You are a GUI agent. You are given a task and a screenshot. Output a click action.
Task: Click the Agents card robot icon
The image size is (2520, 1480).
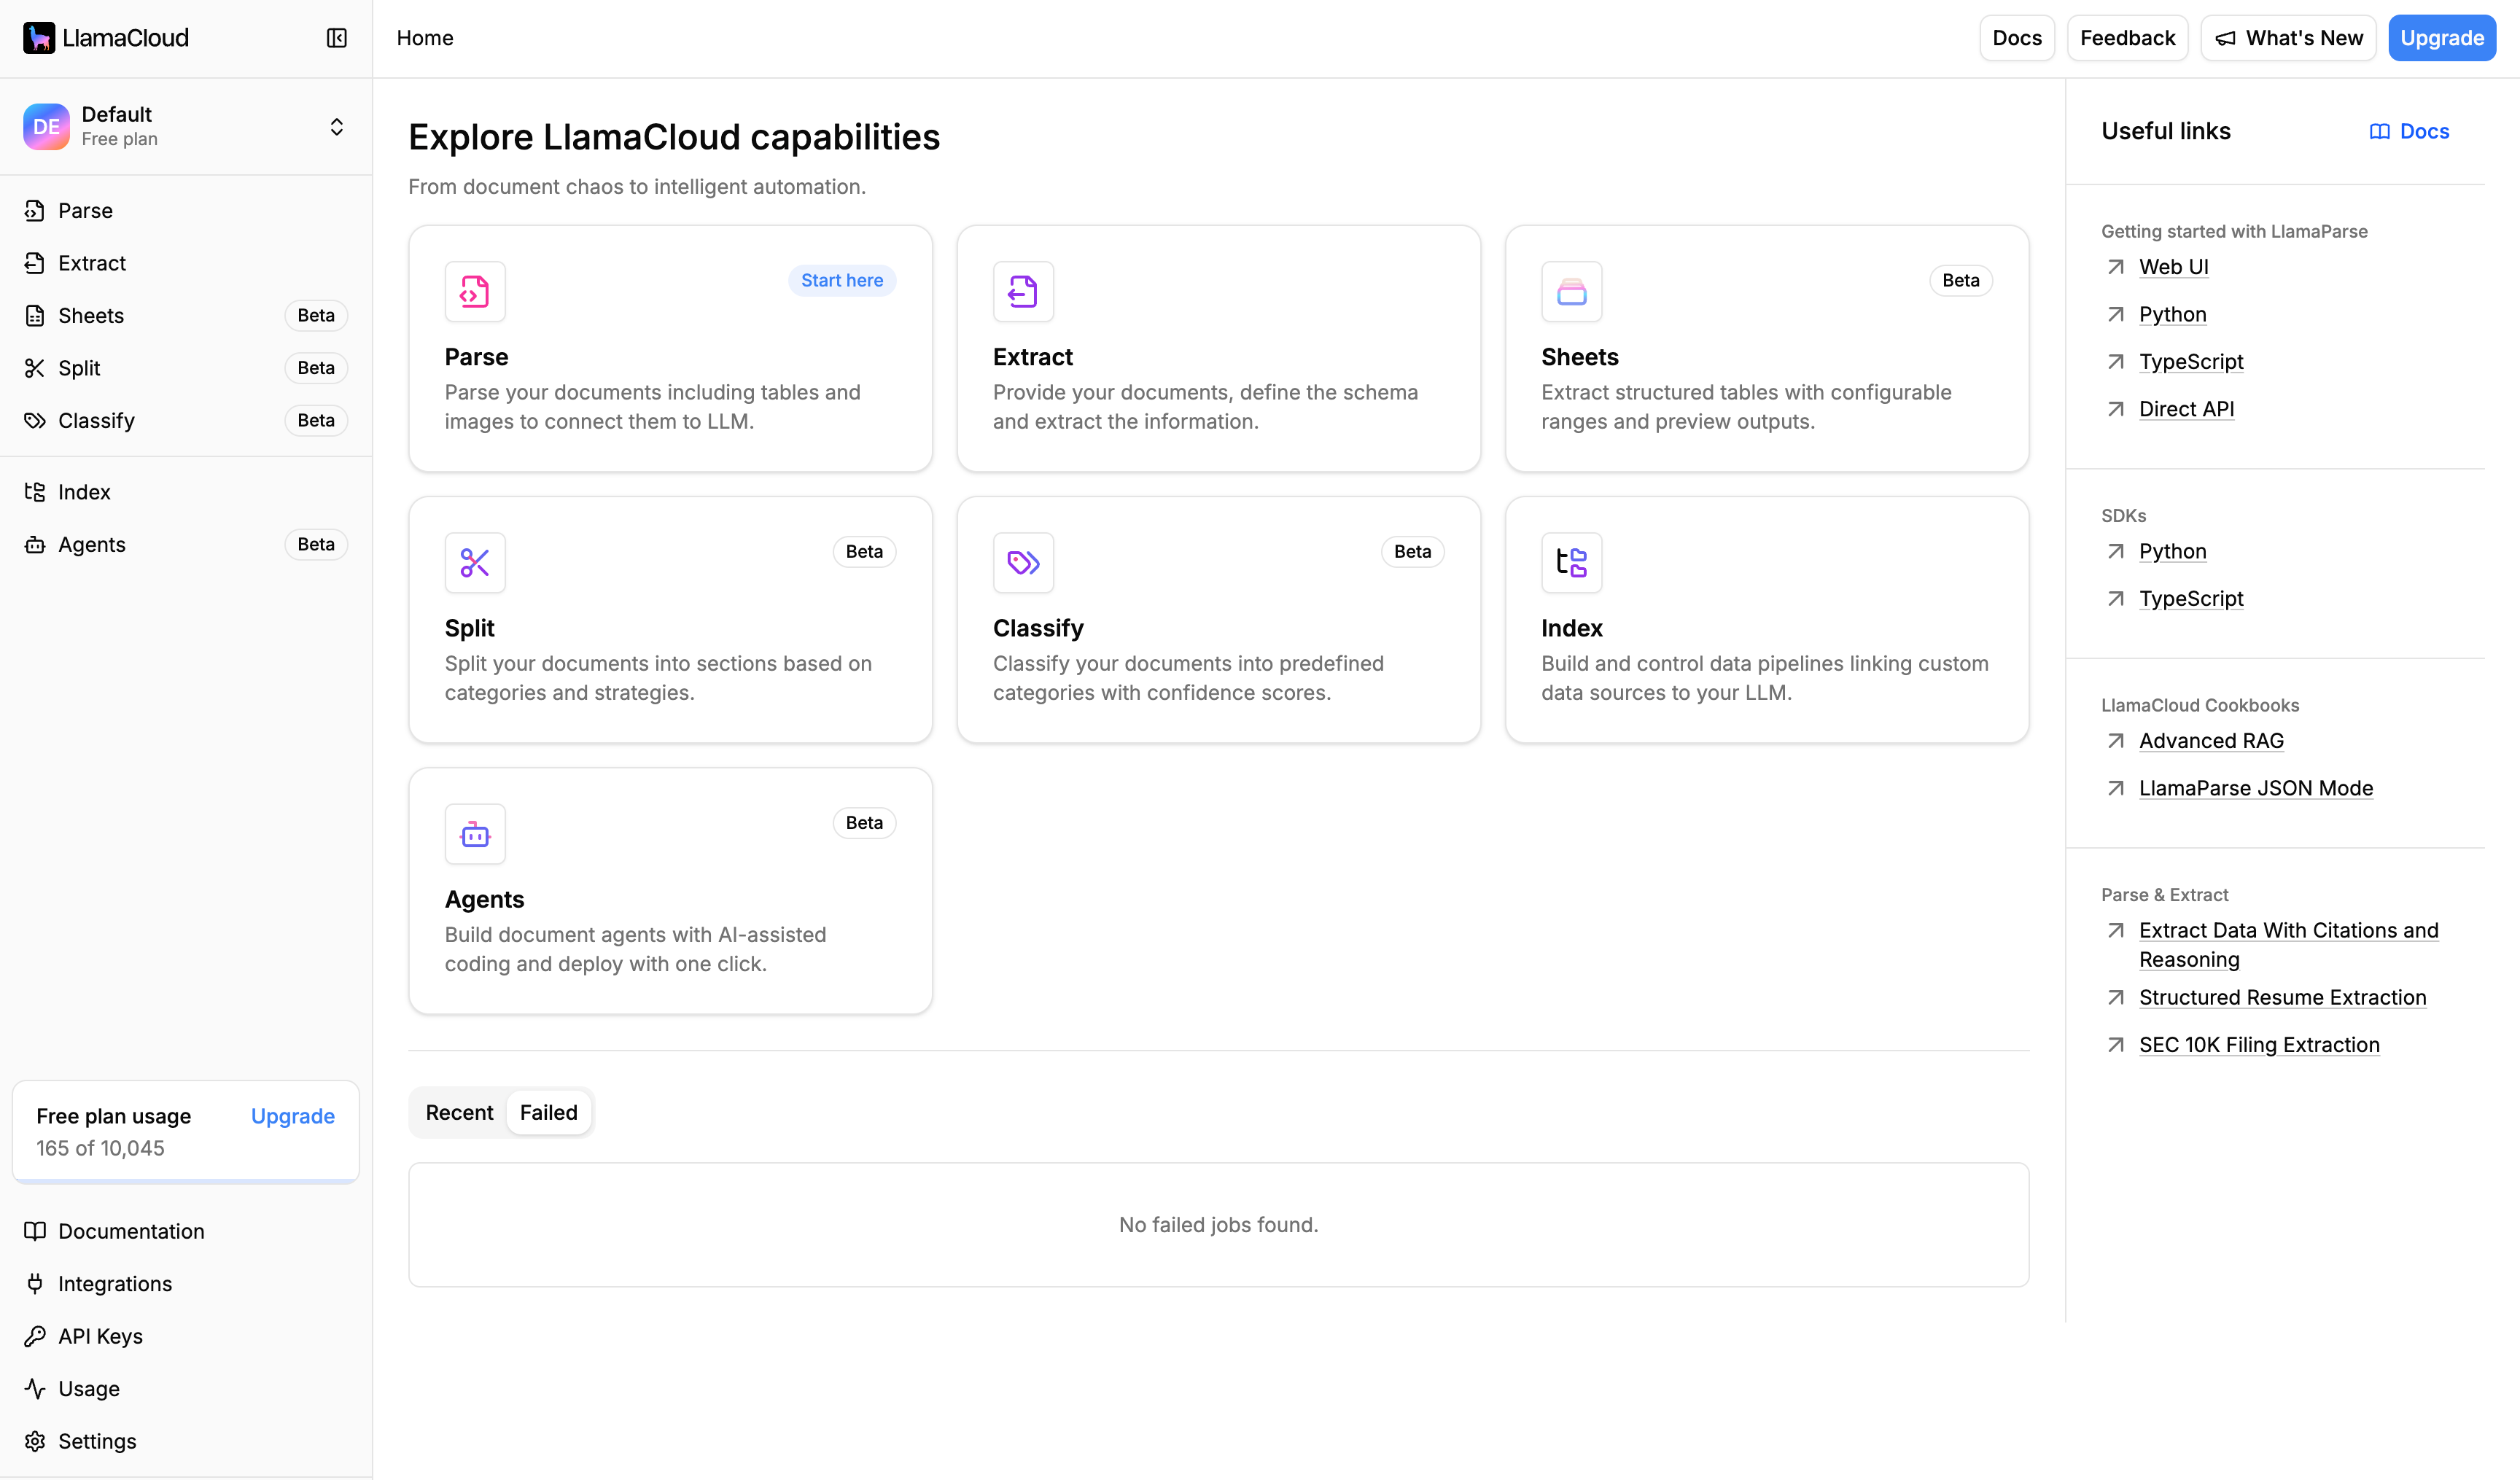tap(475, 834)
